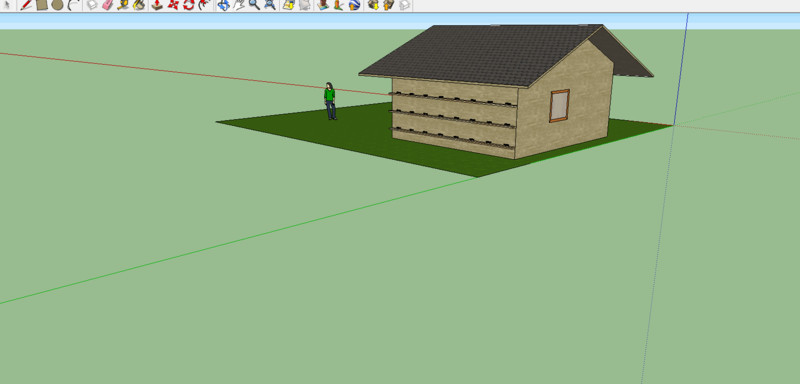Activate the Tape Measure tool

123,5
